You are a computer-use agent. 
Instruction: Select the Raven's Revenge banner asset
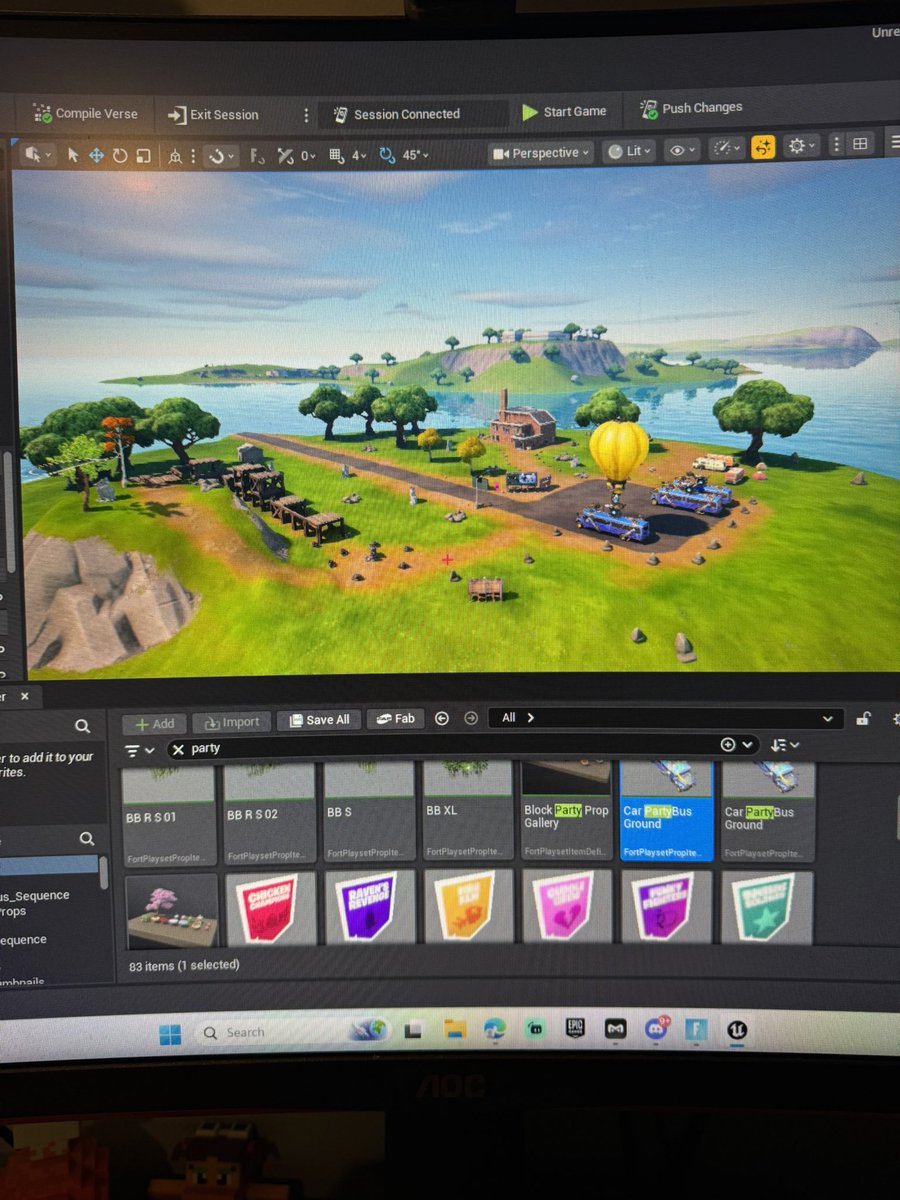[x=368, y=908]
